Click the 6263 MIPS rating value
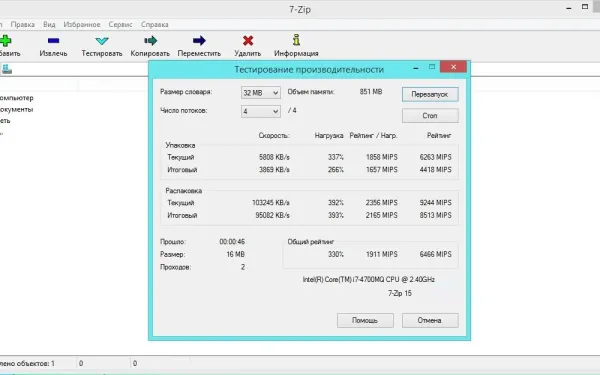 coord(435,157)
